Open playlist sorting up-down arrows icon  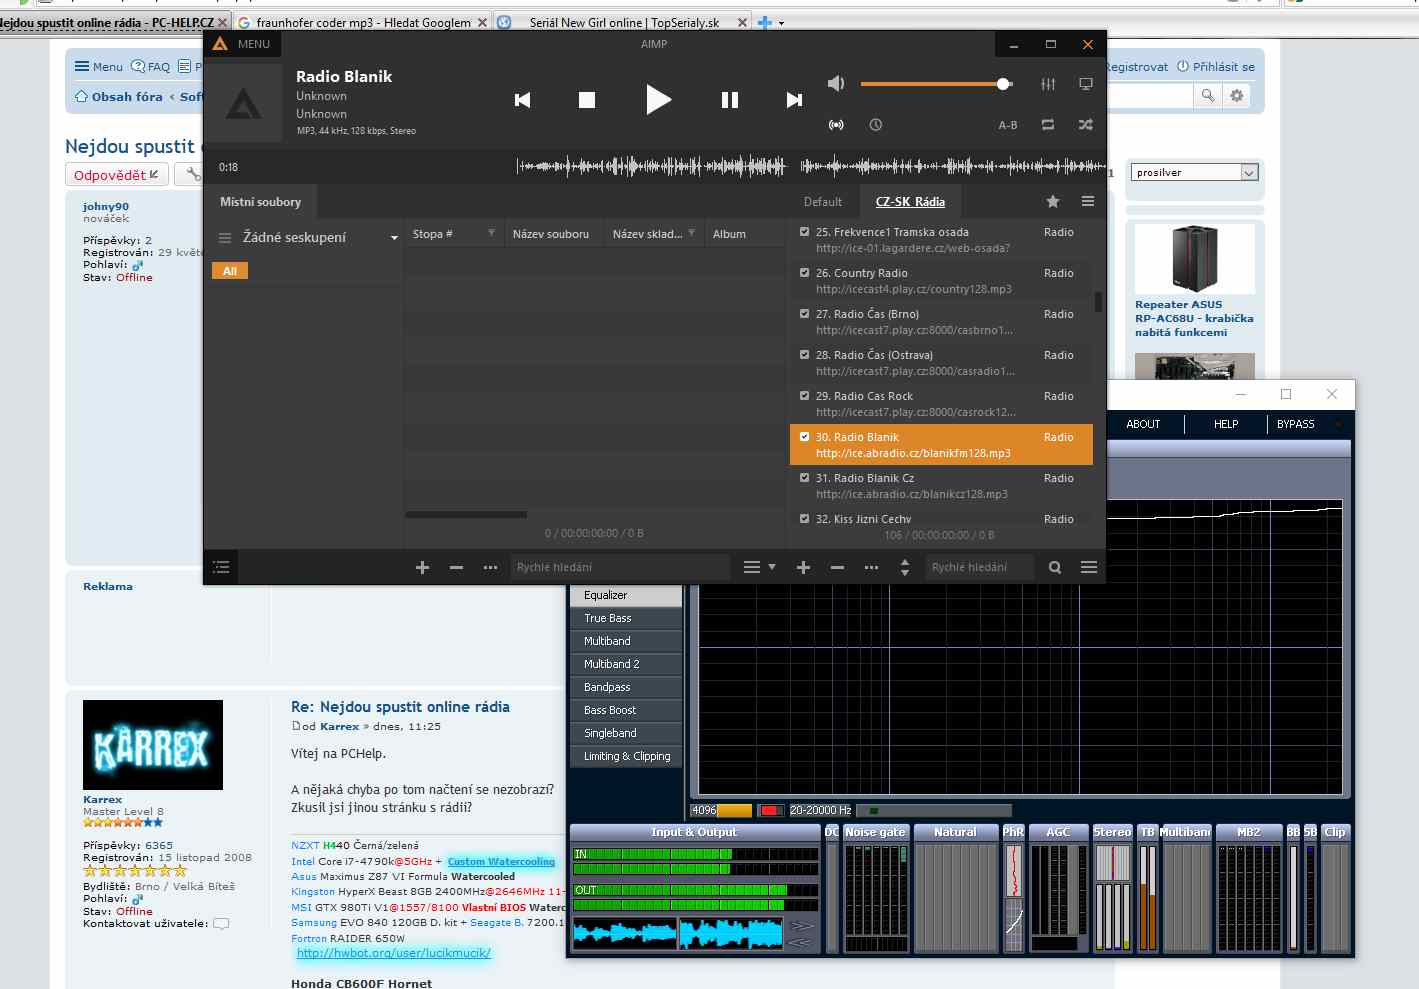coord(905,567)
